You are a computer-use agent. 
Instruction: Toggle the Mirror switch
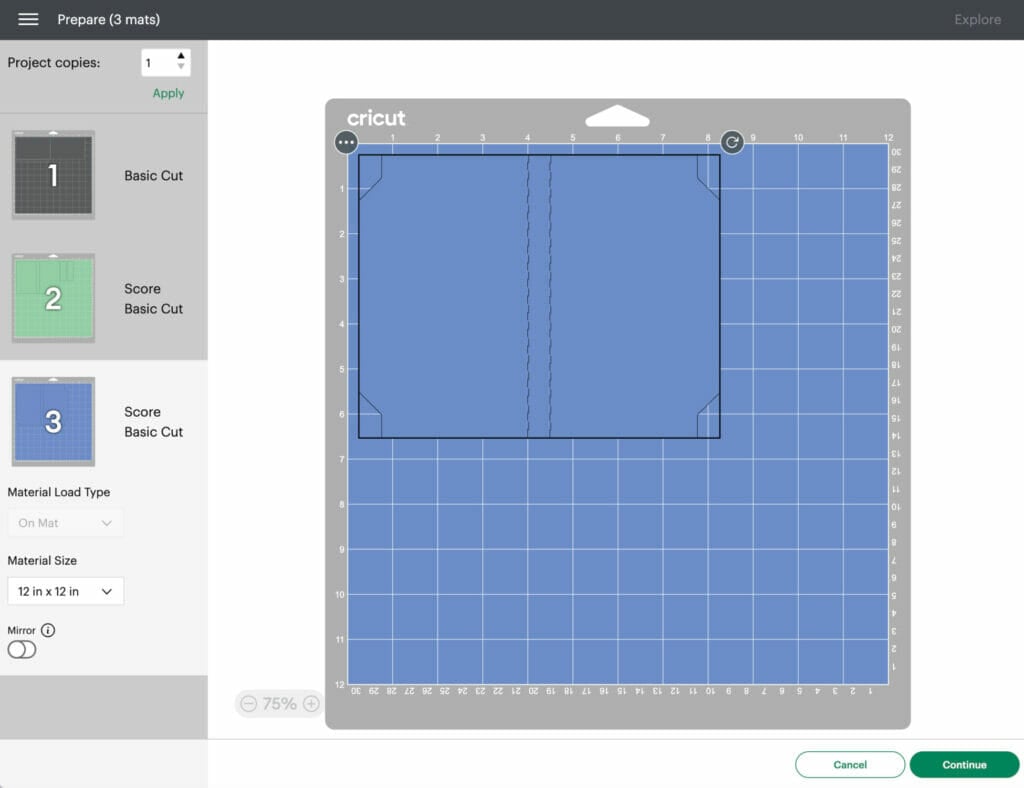pyautogui.click(x=21, y=650)
